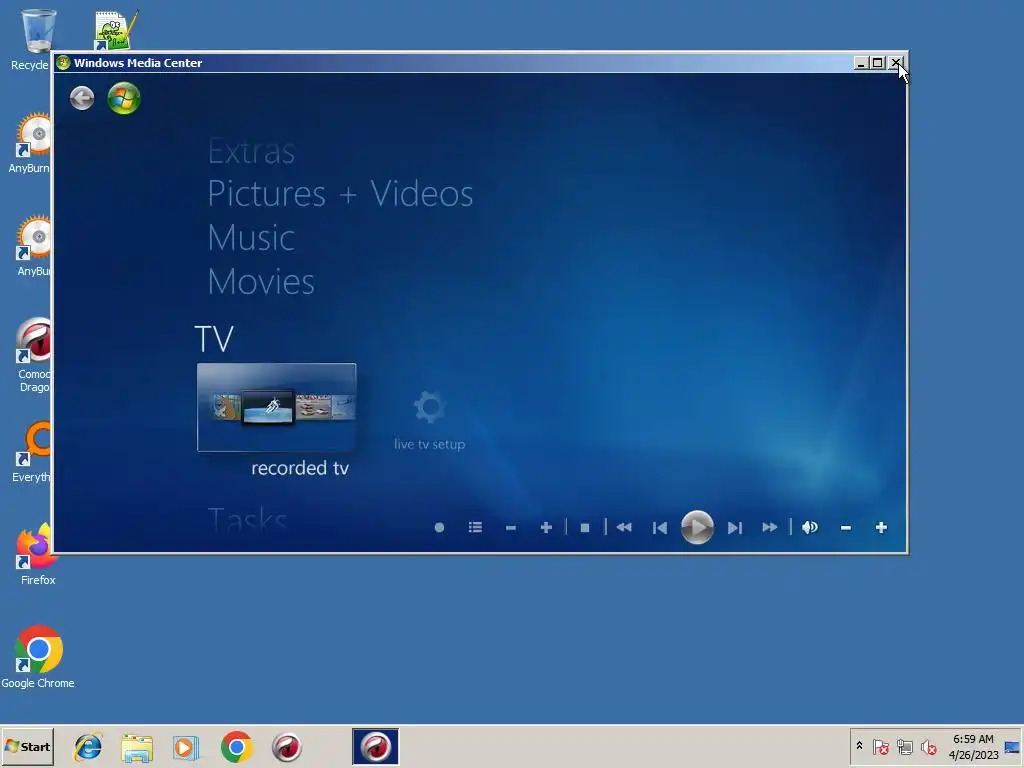The image size is (1024, 768).
Task: Mute audio with speaker icon
Action: tap(810, 527)
